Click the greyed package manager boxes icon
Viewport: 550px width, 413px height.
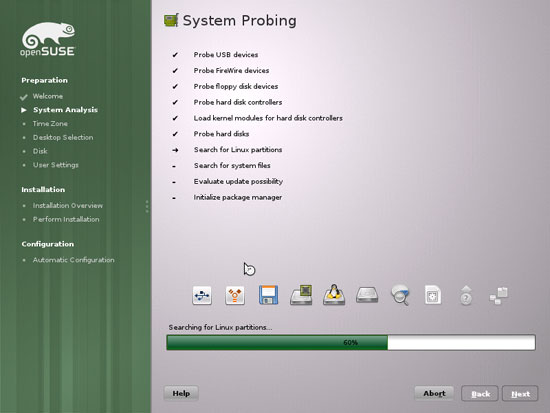pyautogui.click(x=499, y=295)
